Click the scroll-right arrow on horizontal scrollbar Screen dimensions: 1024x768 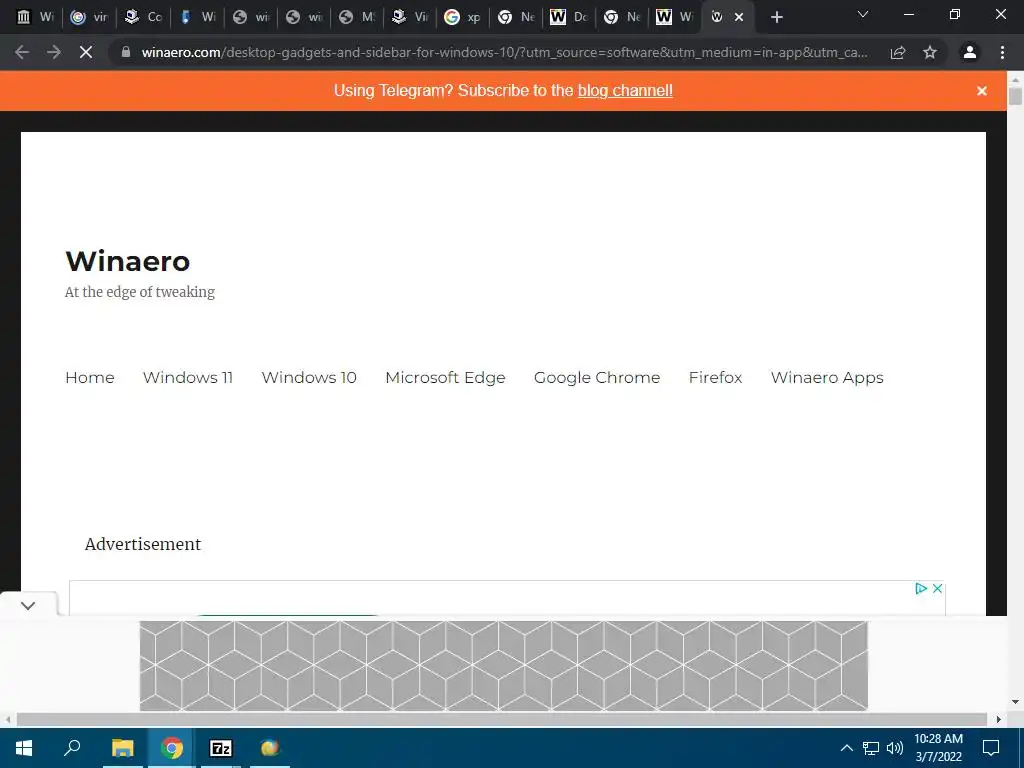tap(998, 719)
